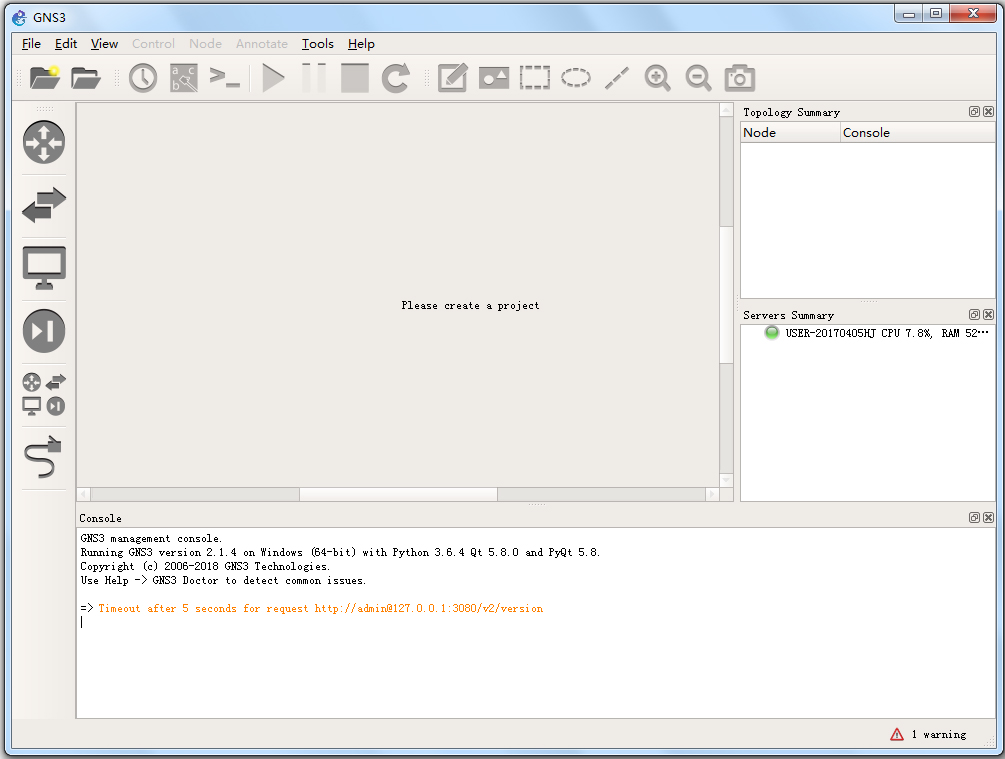Select the USER-20170405HJ server entry
The image size is (1005, 759).
(887, 333)
